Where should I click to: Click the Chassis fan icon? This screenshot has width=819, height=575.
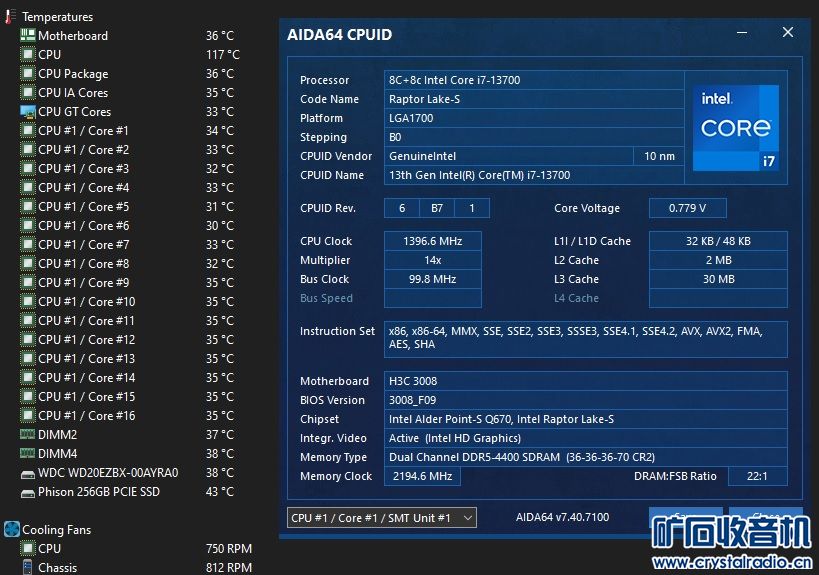point(28,568)
